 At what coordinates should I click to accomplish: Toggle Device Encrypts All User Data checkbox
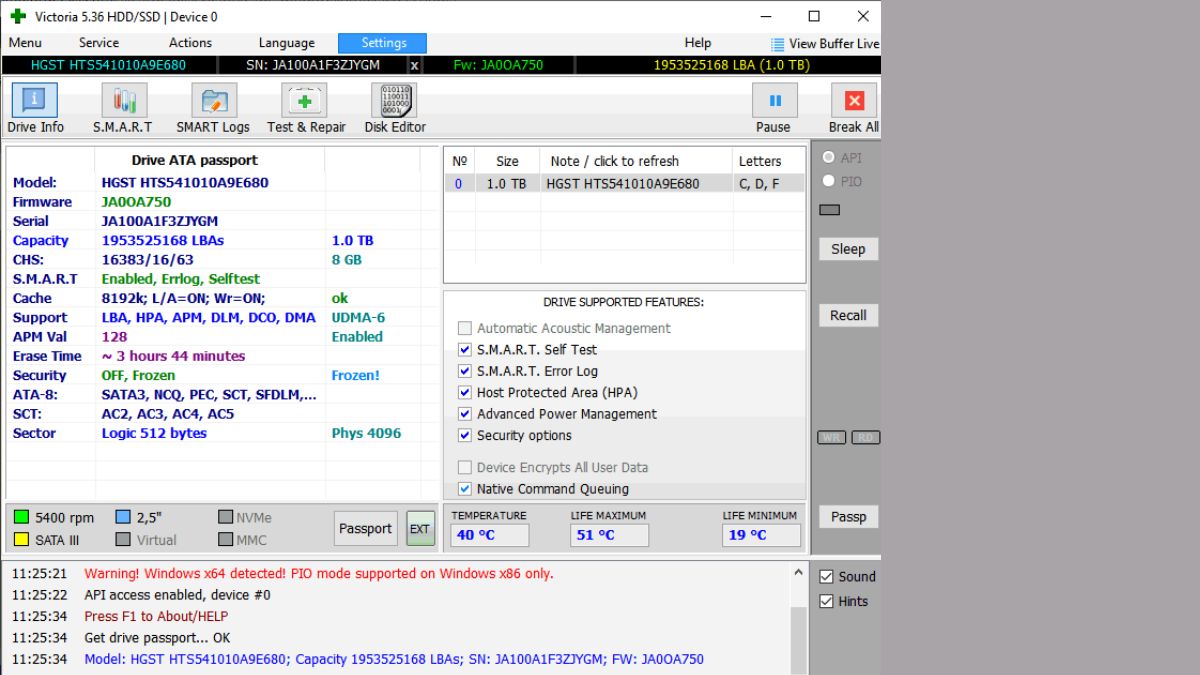(x=464, y=467)
